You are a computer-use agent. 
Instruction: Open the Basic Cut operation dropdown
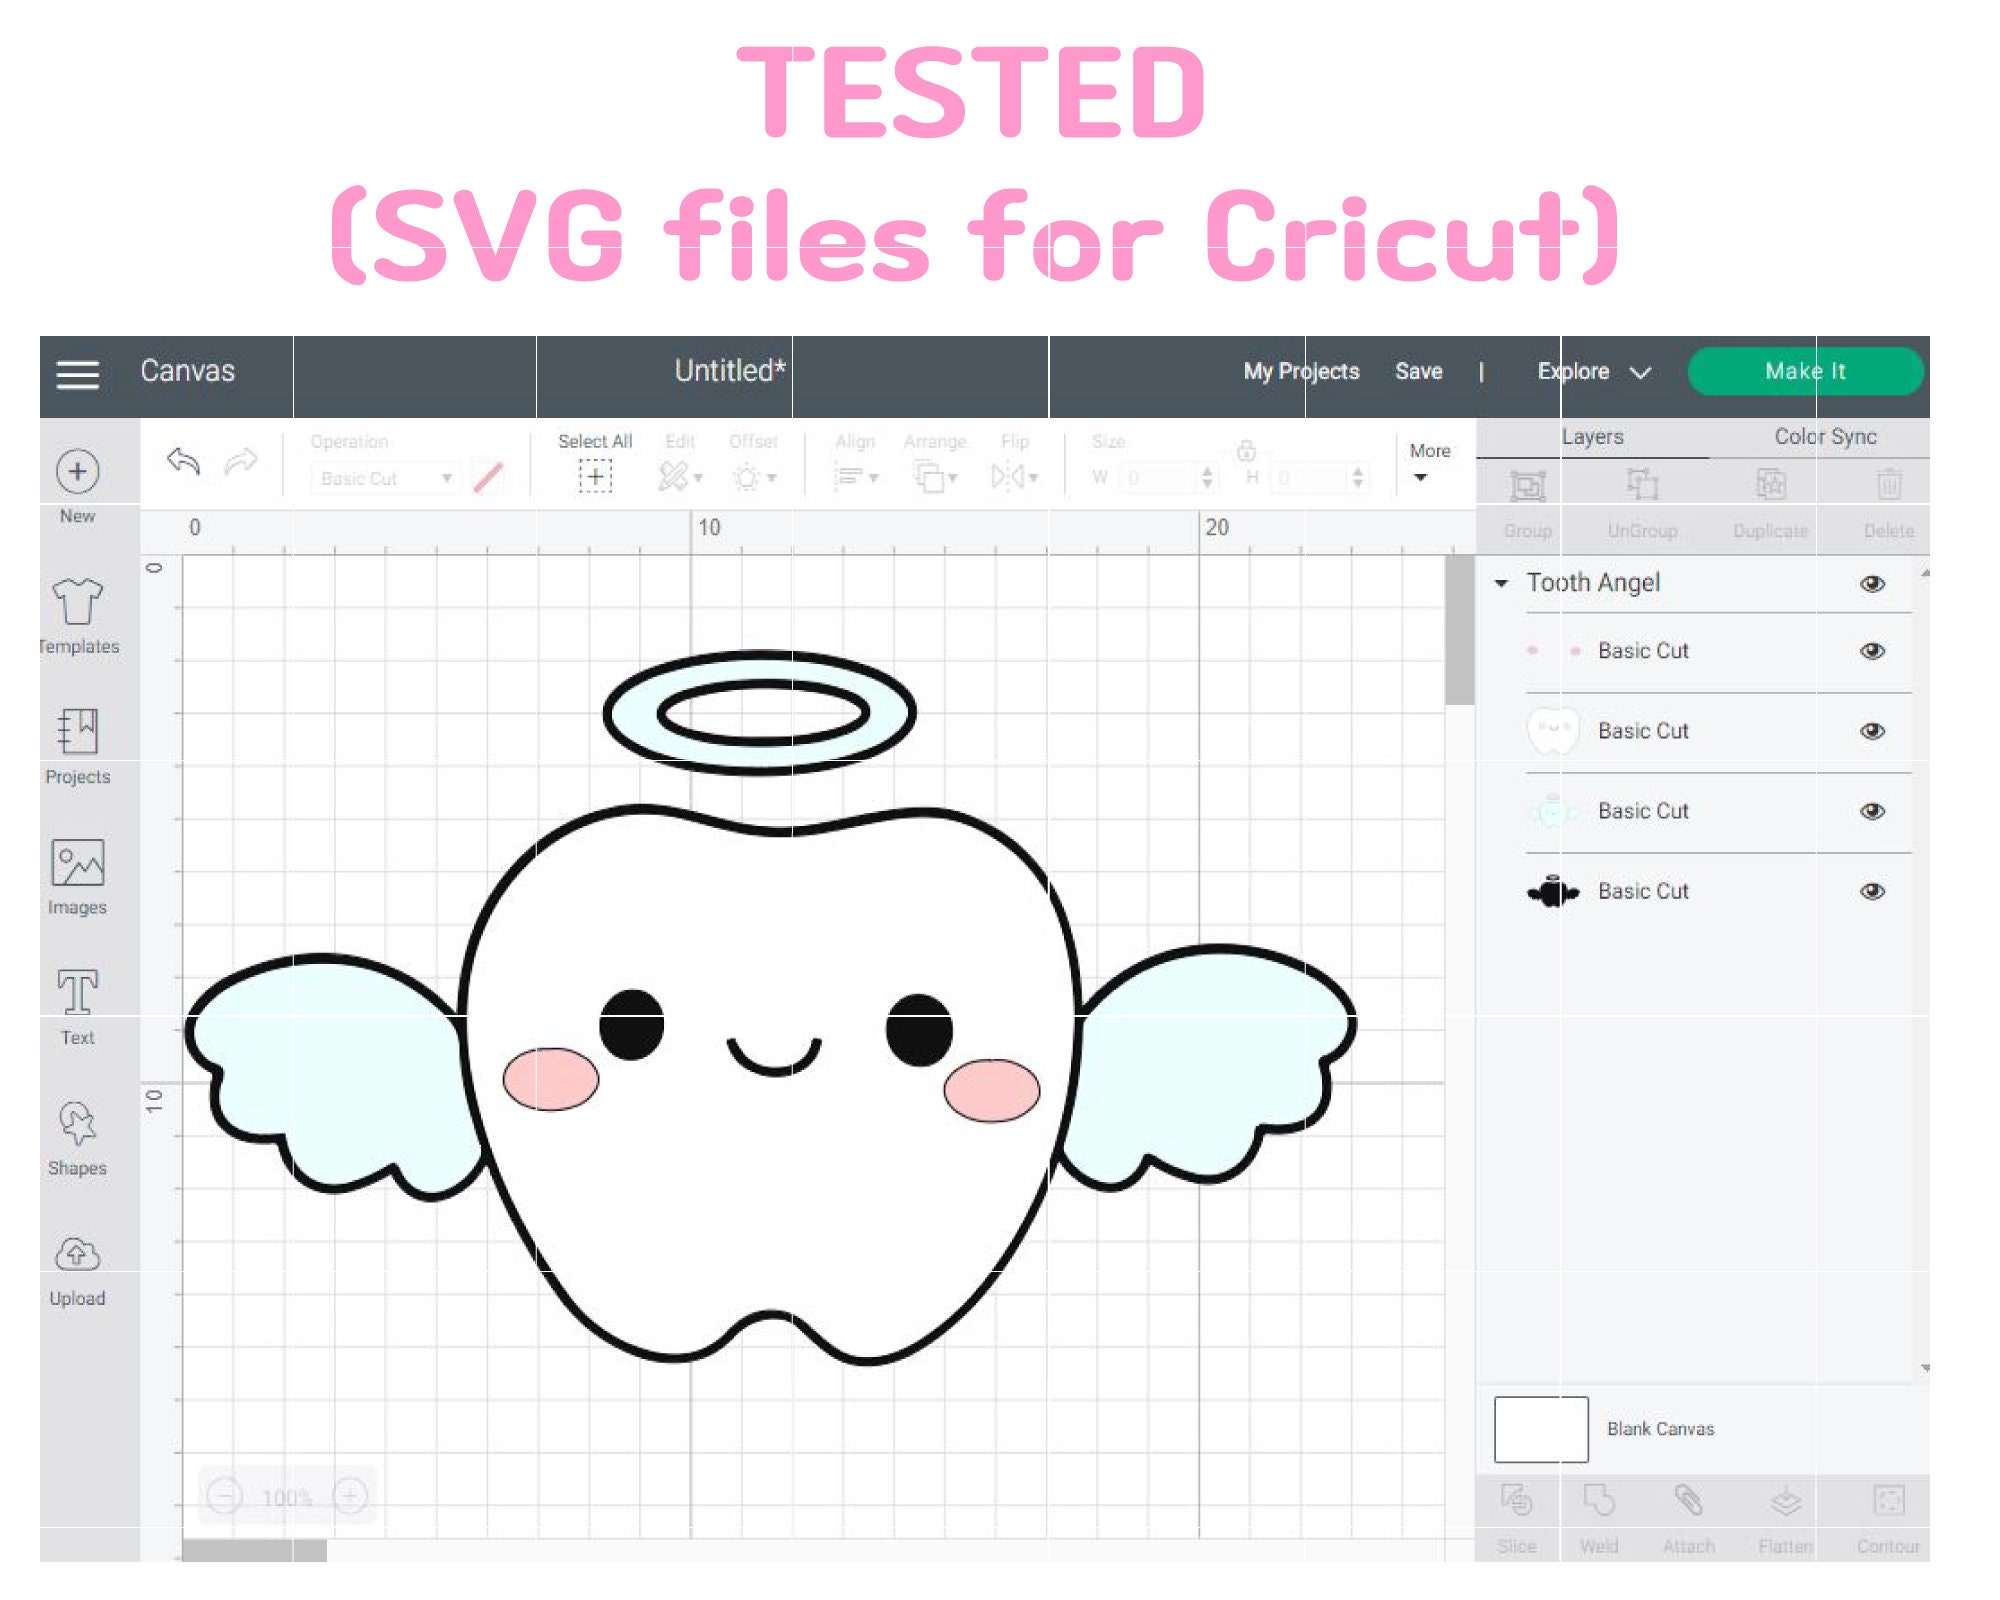384,478
